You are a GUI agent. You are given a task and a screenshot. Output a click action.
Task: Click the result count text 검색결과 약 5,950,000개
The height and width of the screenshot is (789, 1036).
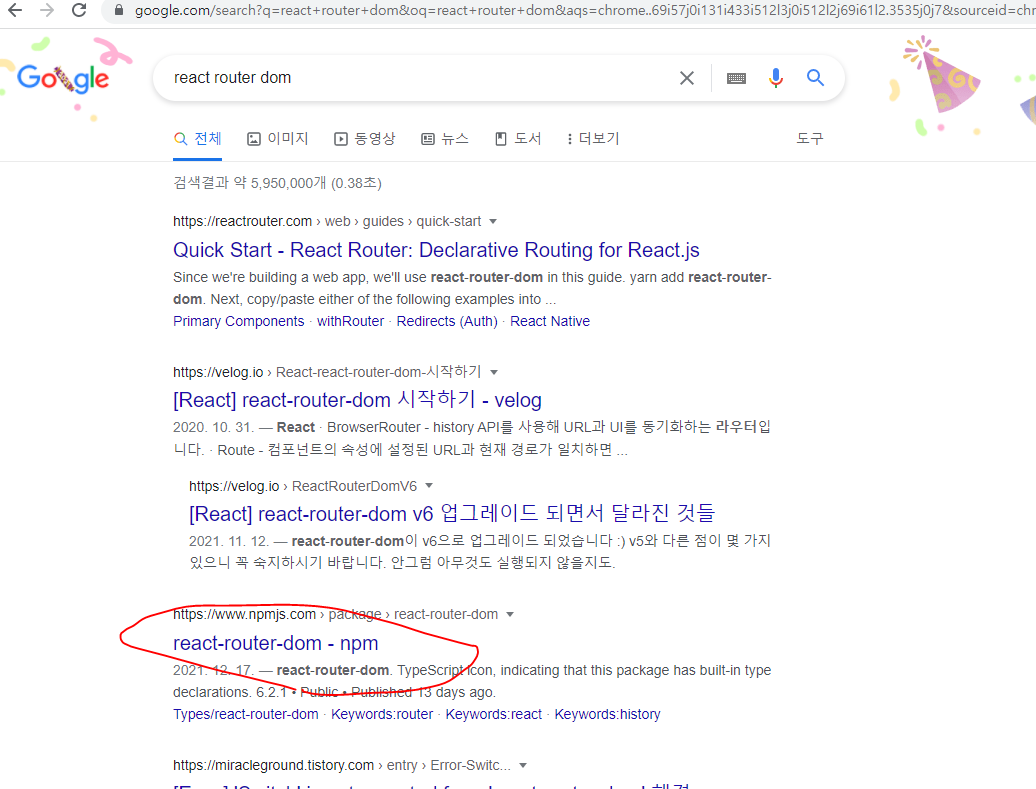tap(250, 183)
